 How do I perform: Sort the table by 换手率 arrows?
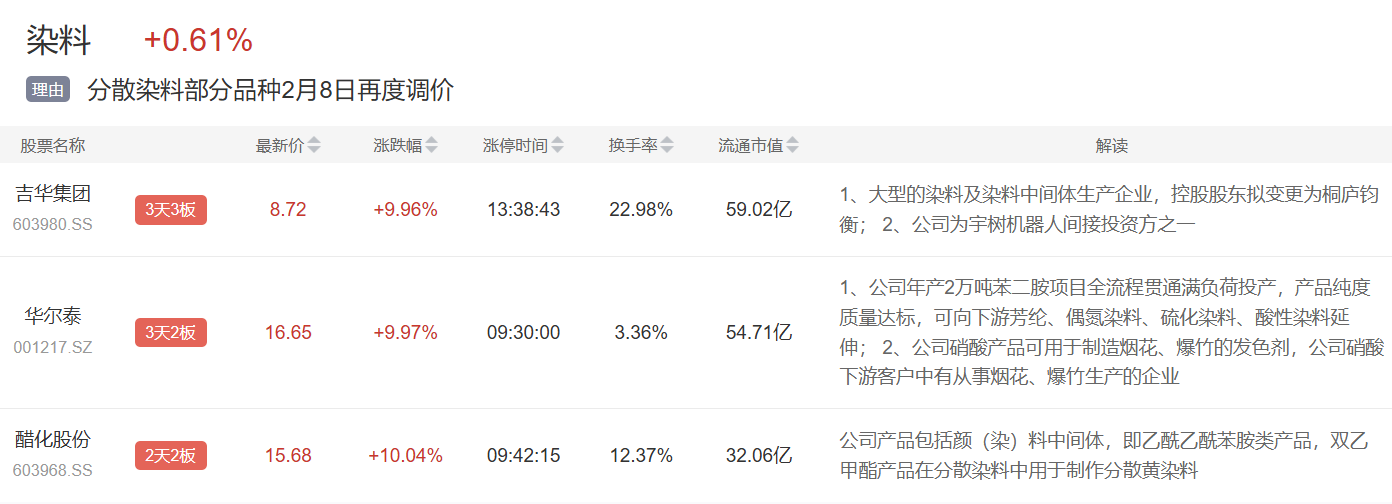tap(667, 146)
